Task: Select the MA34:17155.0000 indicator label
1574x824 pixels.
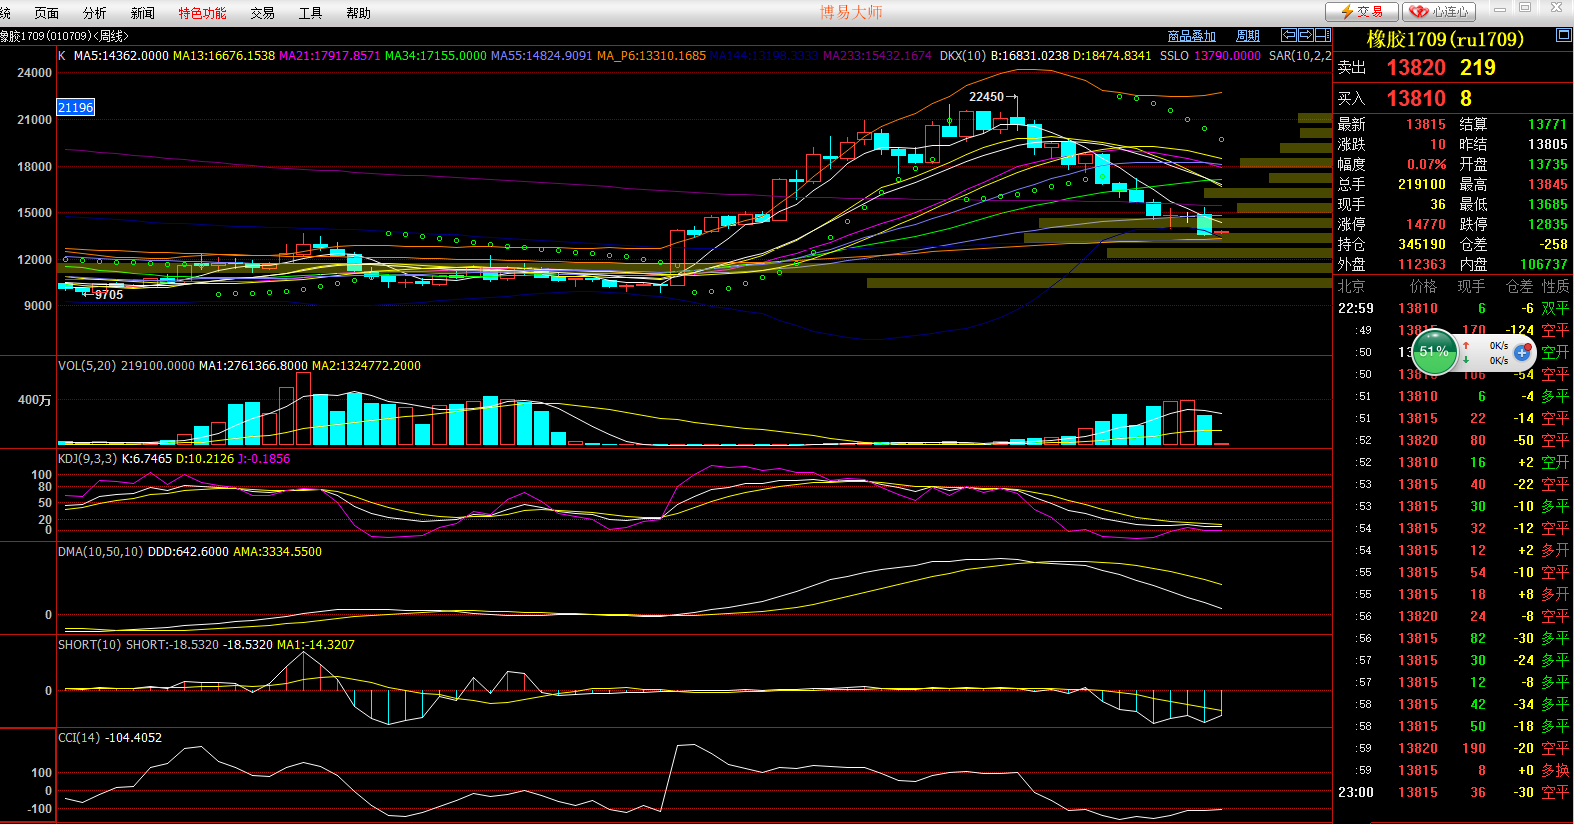Action: pos(435,56)
